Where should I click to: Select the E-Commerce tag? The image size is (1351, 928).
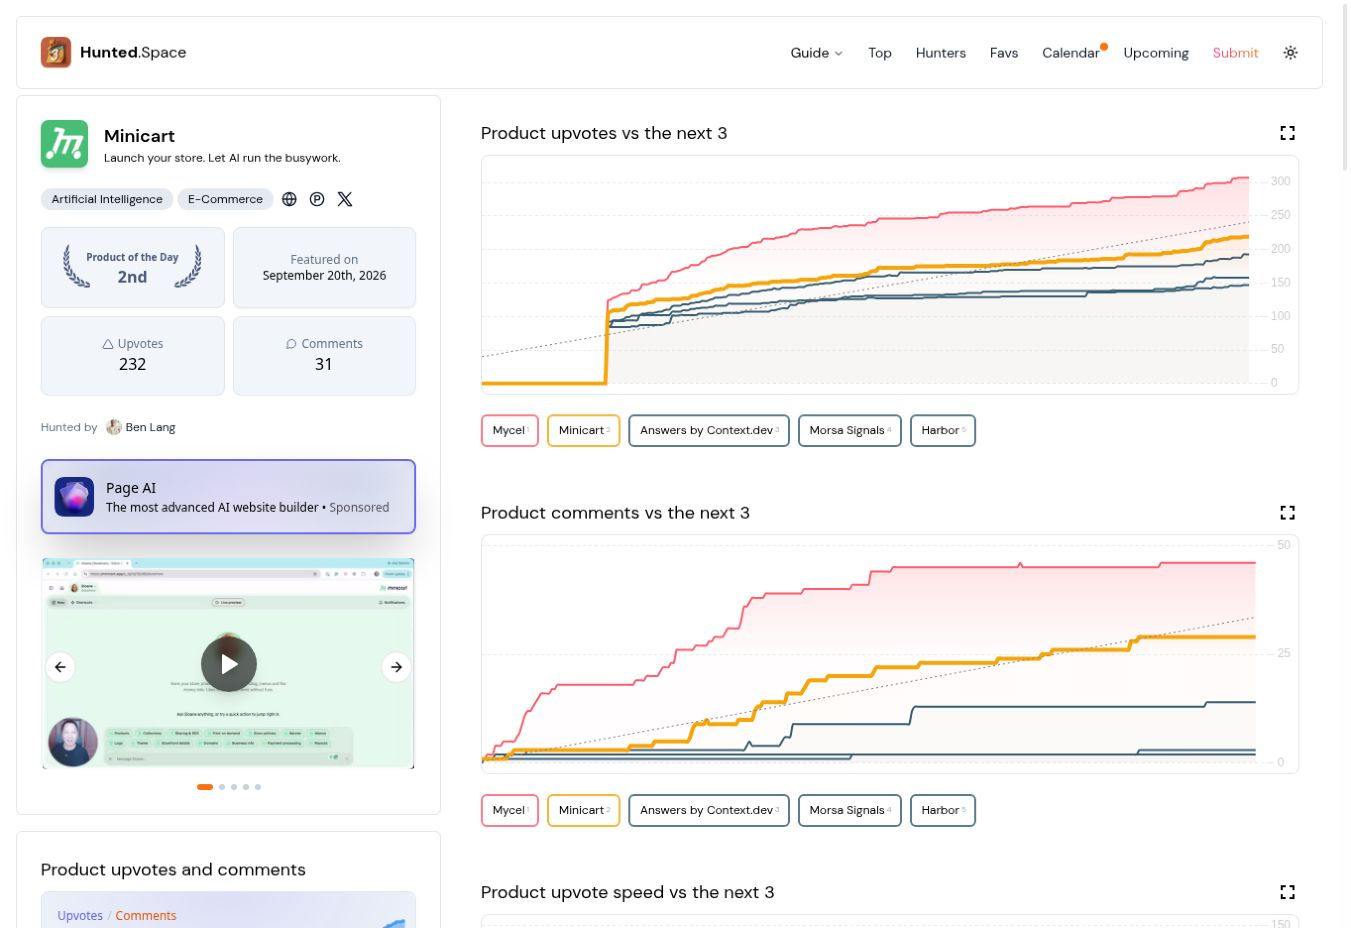point(225,199)
